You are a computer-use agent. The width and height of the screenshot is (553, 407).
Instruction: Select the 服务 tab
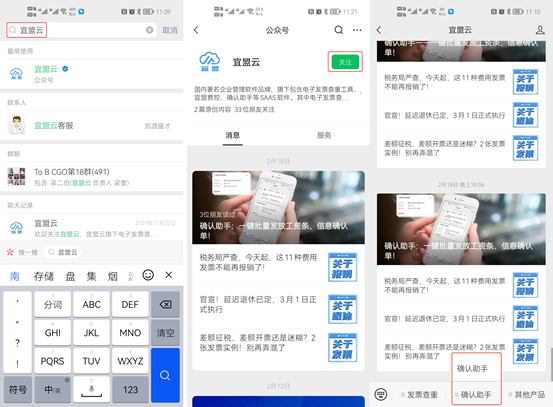coord(324,135)
